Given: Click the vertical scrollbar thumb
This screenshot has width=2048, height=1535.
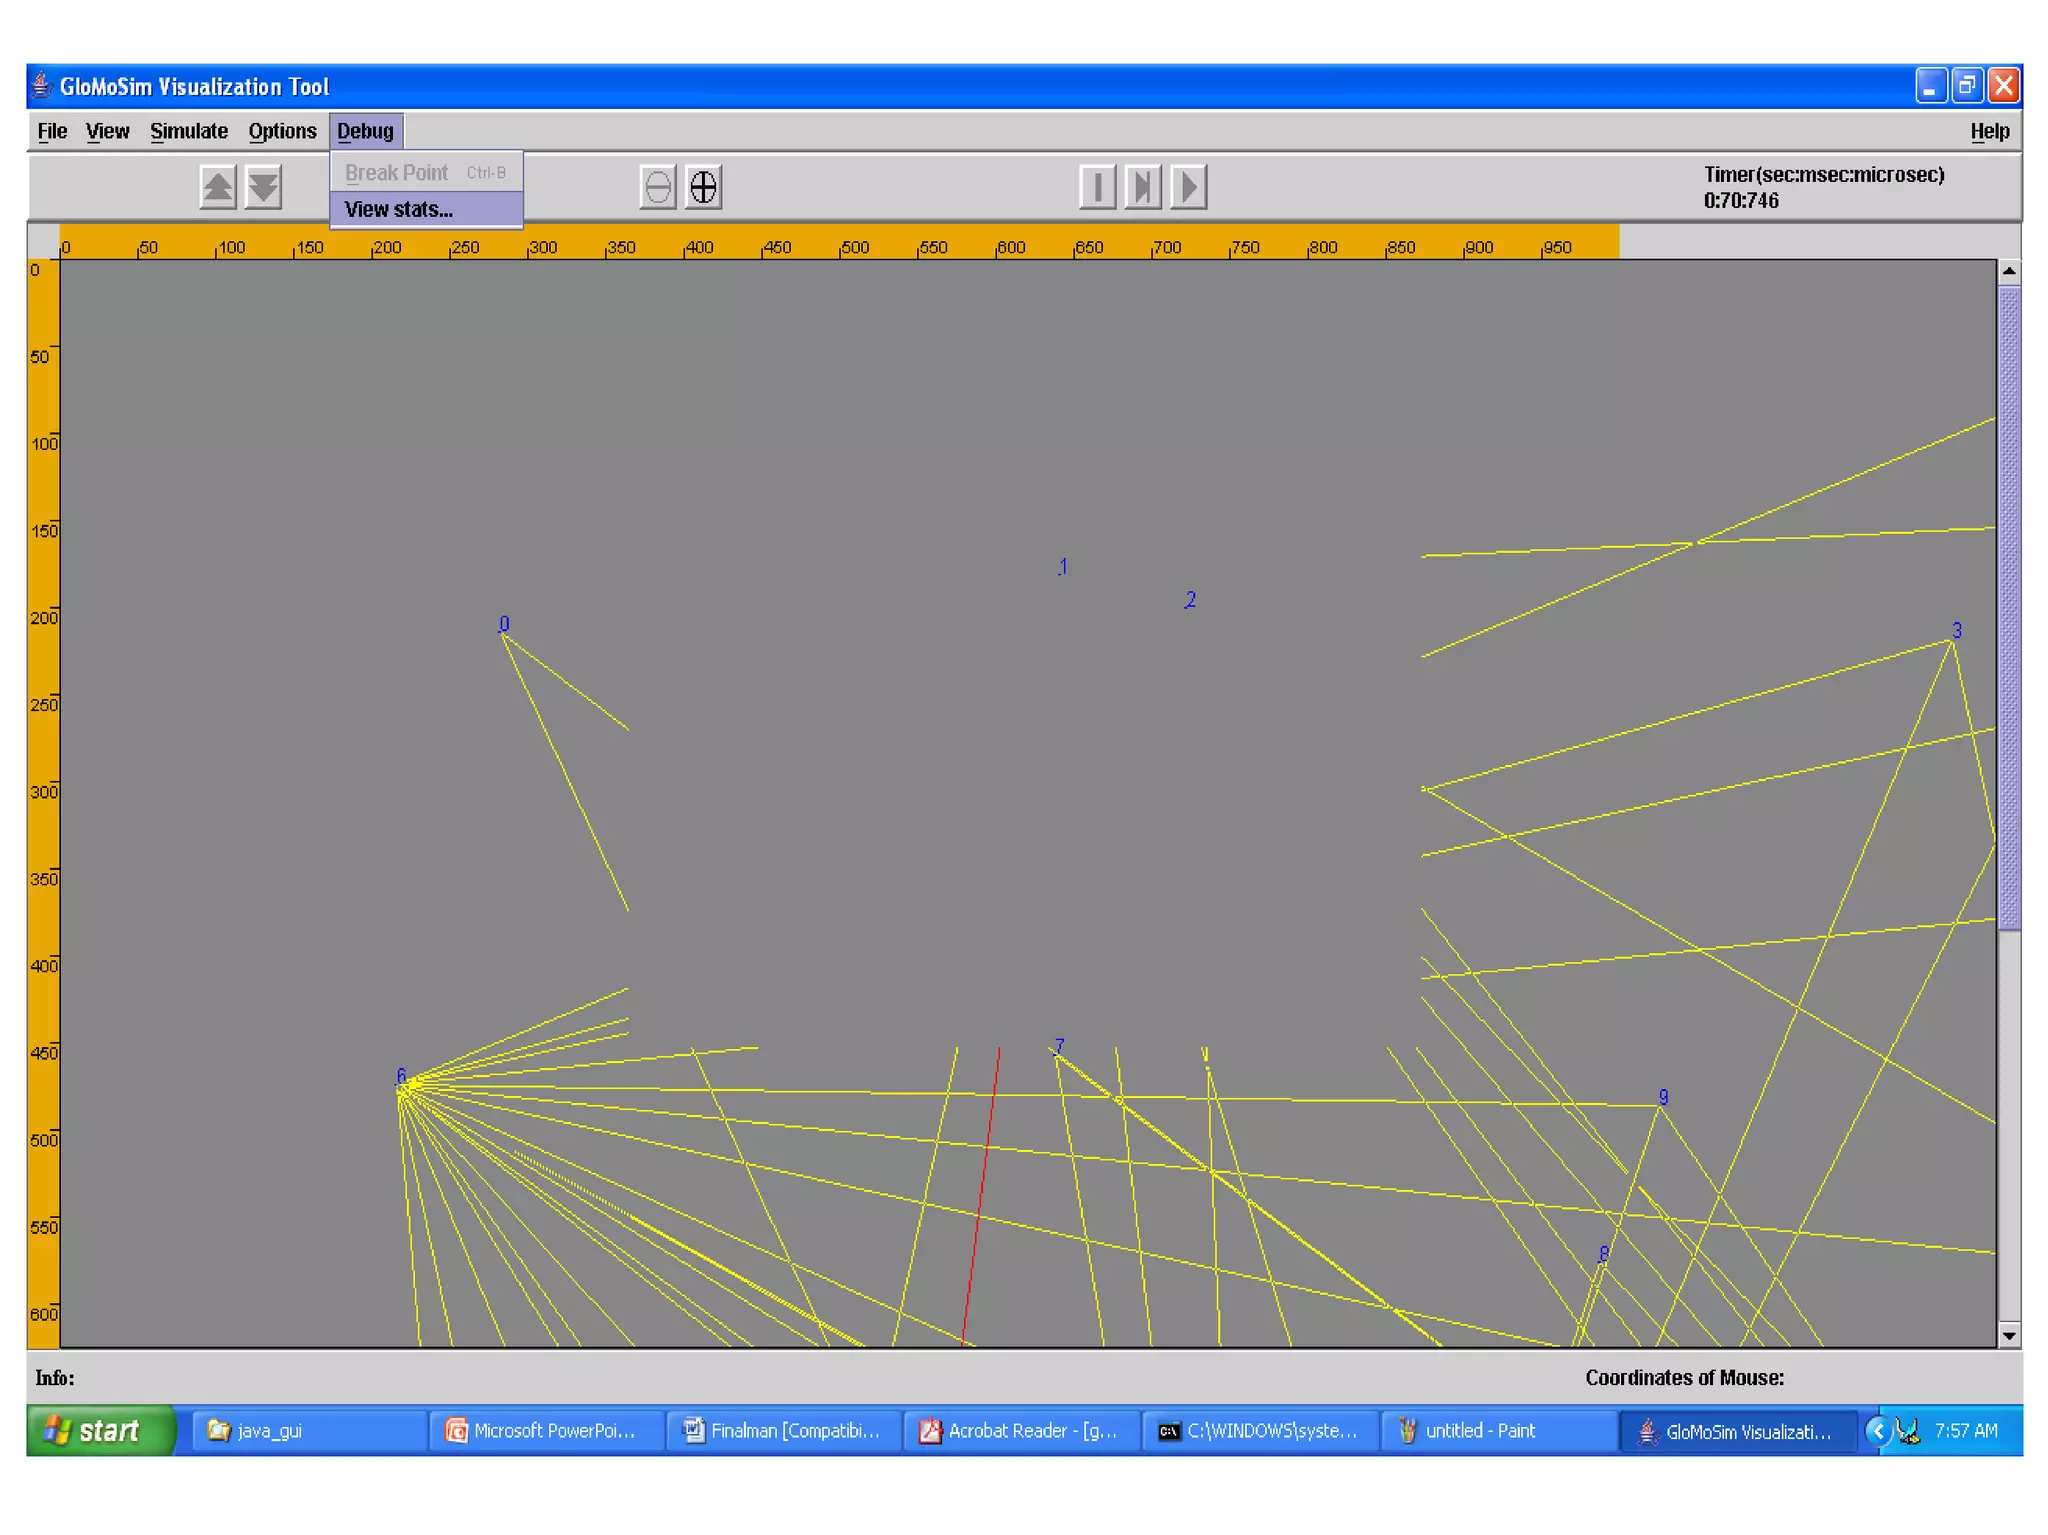Looking at the screenshot, I should coord(2008,608).
